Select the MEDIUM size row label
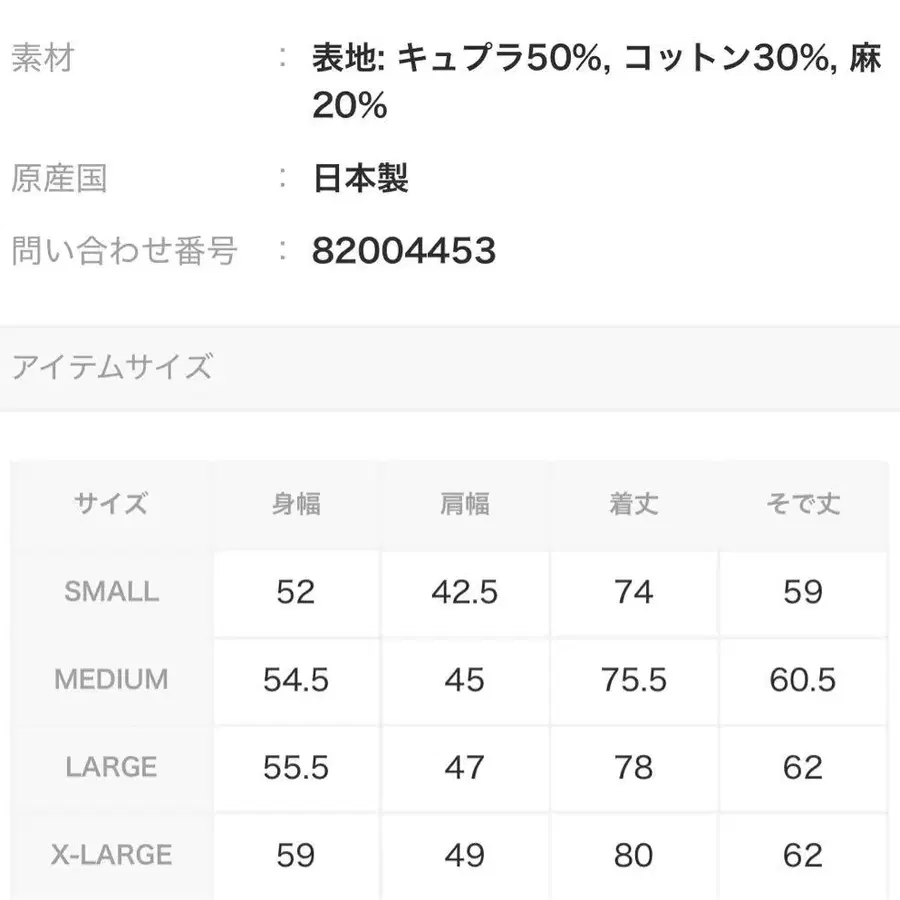 [x=111, y=680]
